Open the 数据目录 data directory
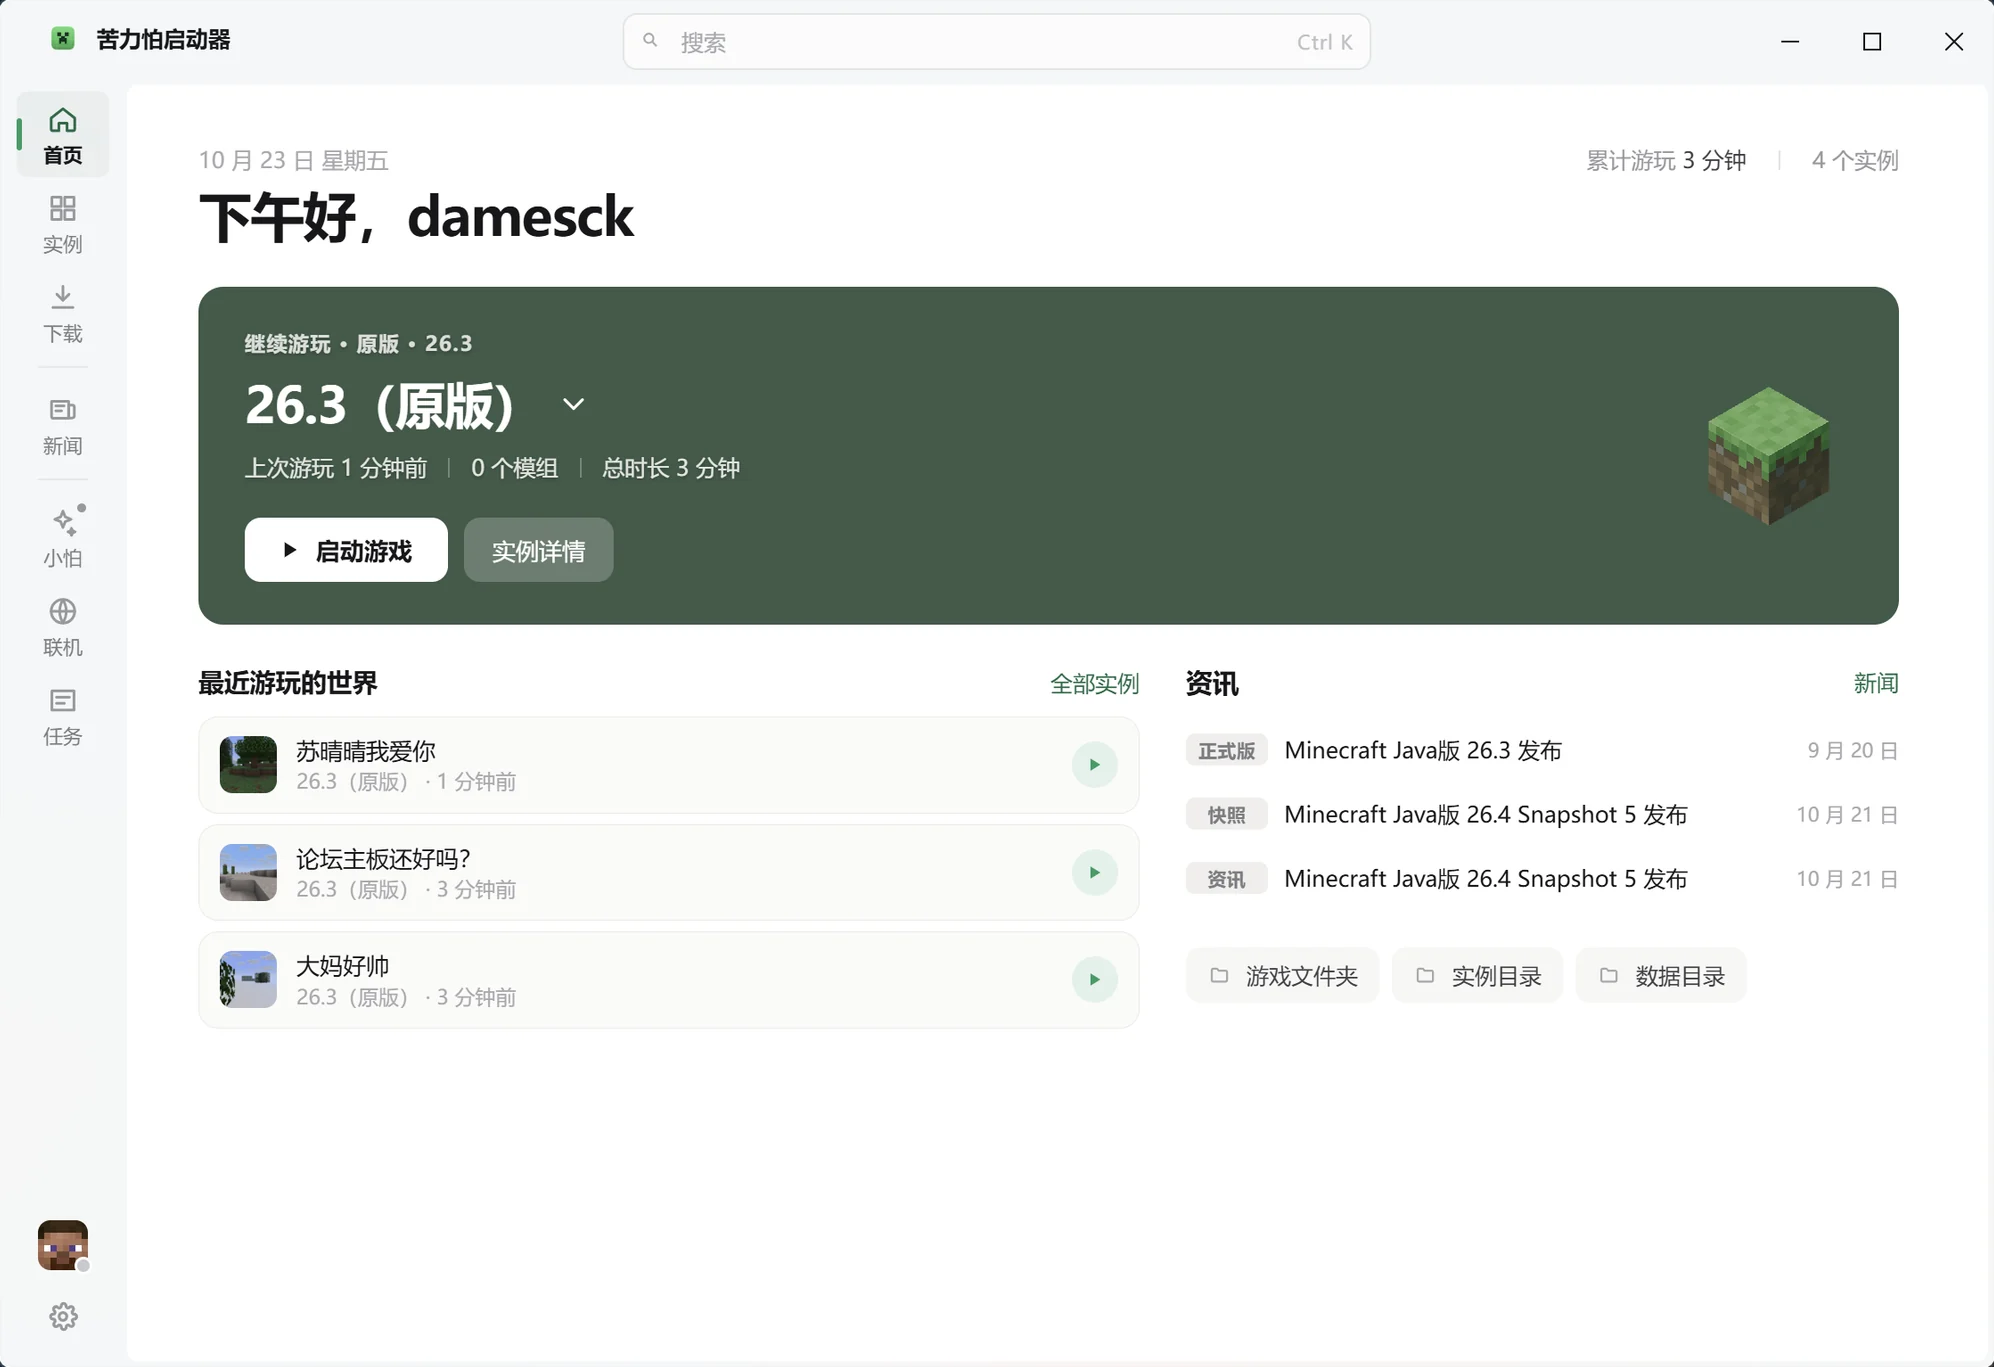 1661,975
